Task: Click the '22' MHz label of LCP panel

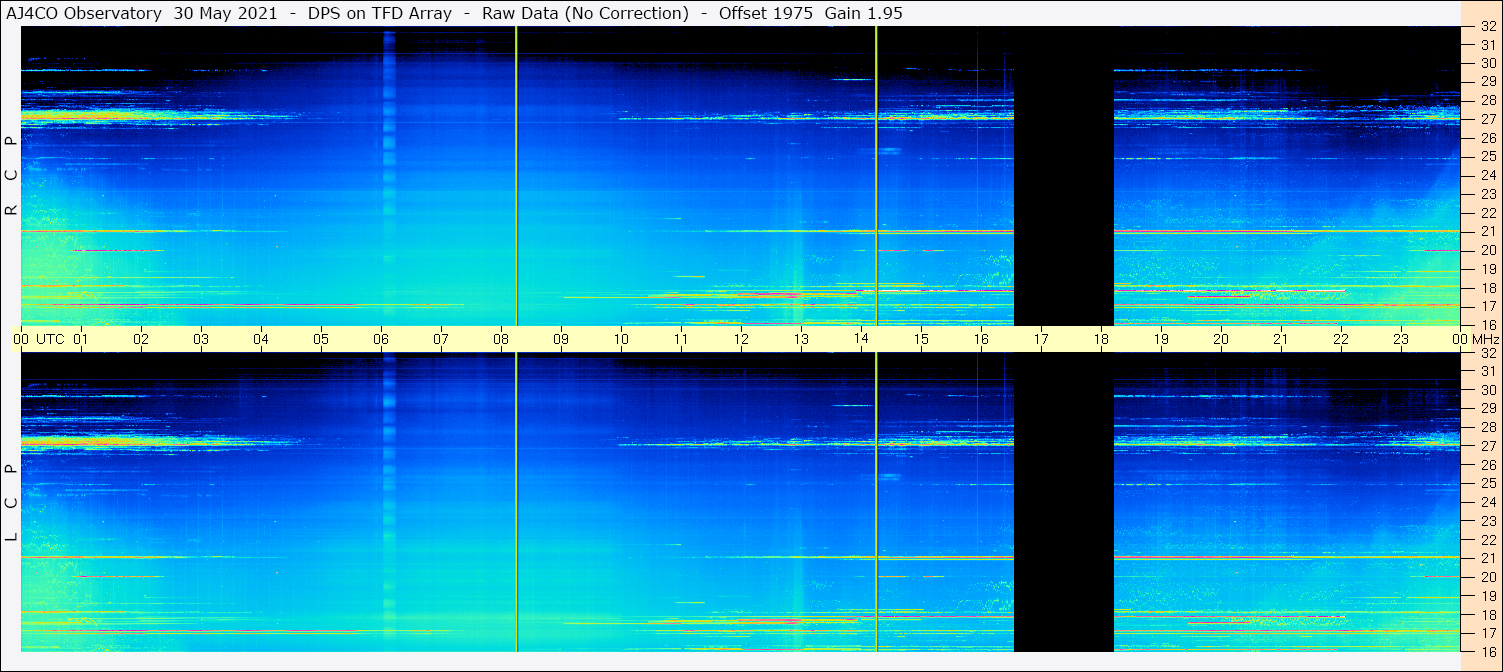Action: pos(1488,540)
